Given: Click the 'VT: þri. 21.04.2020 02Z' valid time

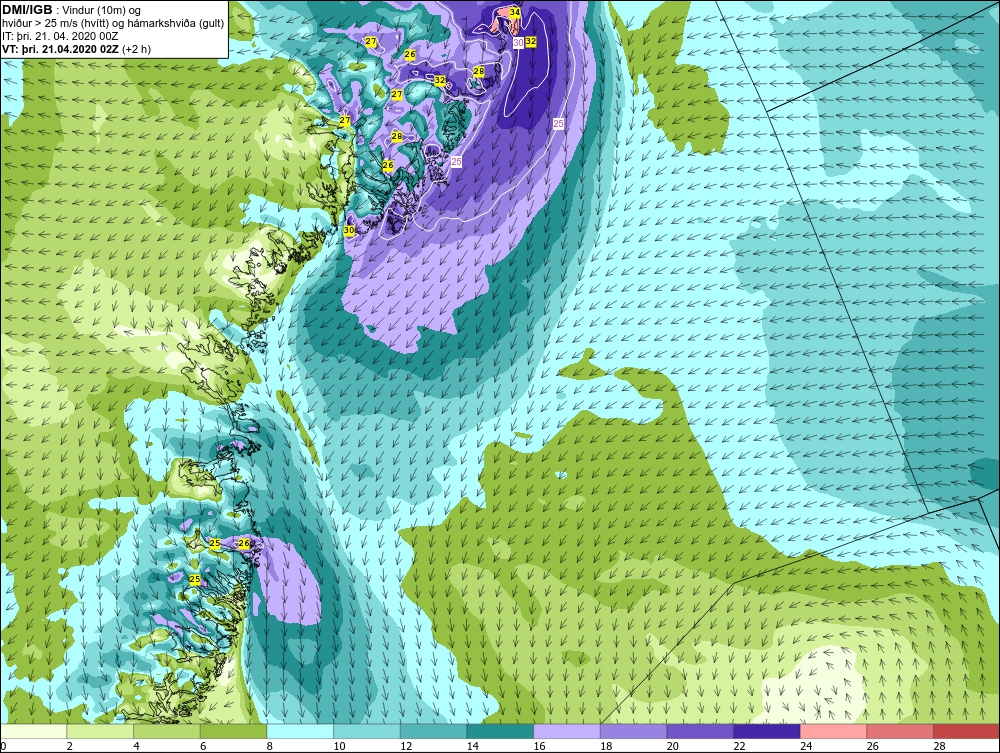Looking at the screenshot, I should coord(61,49).
